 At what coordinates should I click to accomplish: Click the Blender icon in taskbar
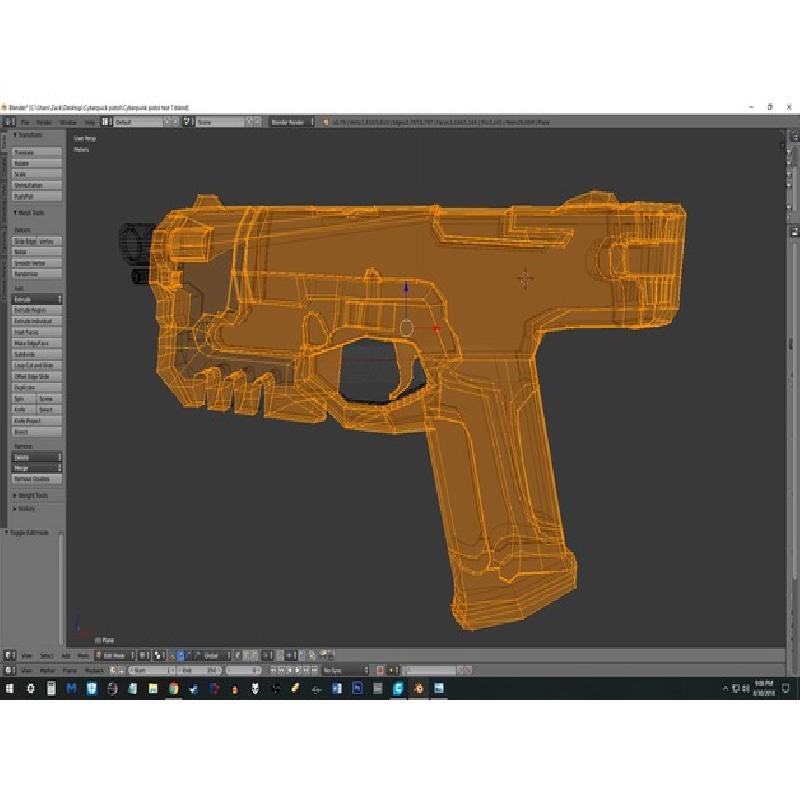418,689
